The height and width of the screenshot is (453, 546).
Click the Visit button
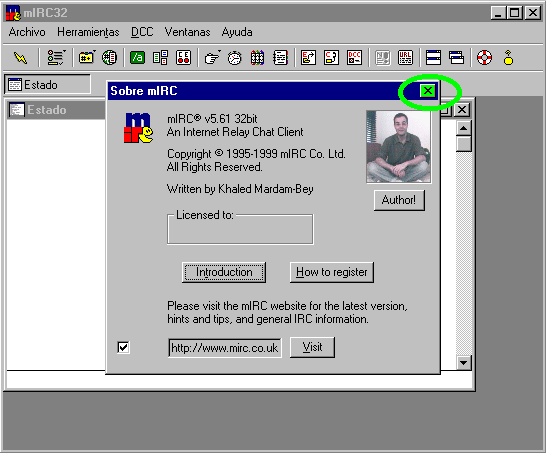312,347
